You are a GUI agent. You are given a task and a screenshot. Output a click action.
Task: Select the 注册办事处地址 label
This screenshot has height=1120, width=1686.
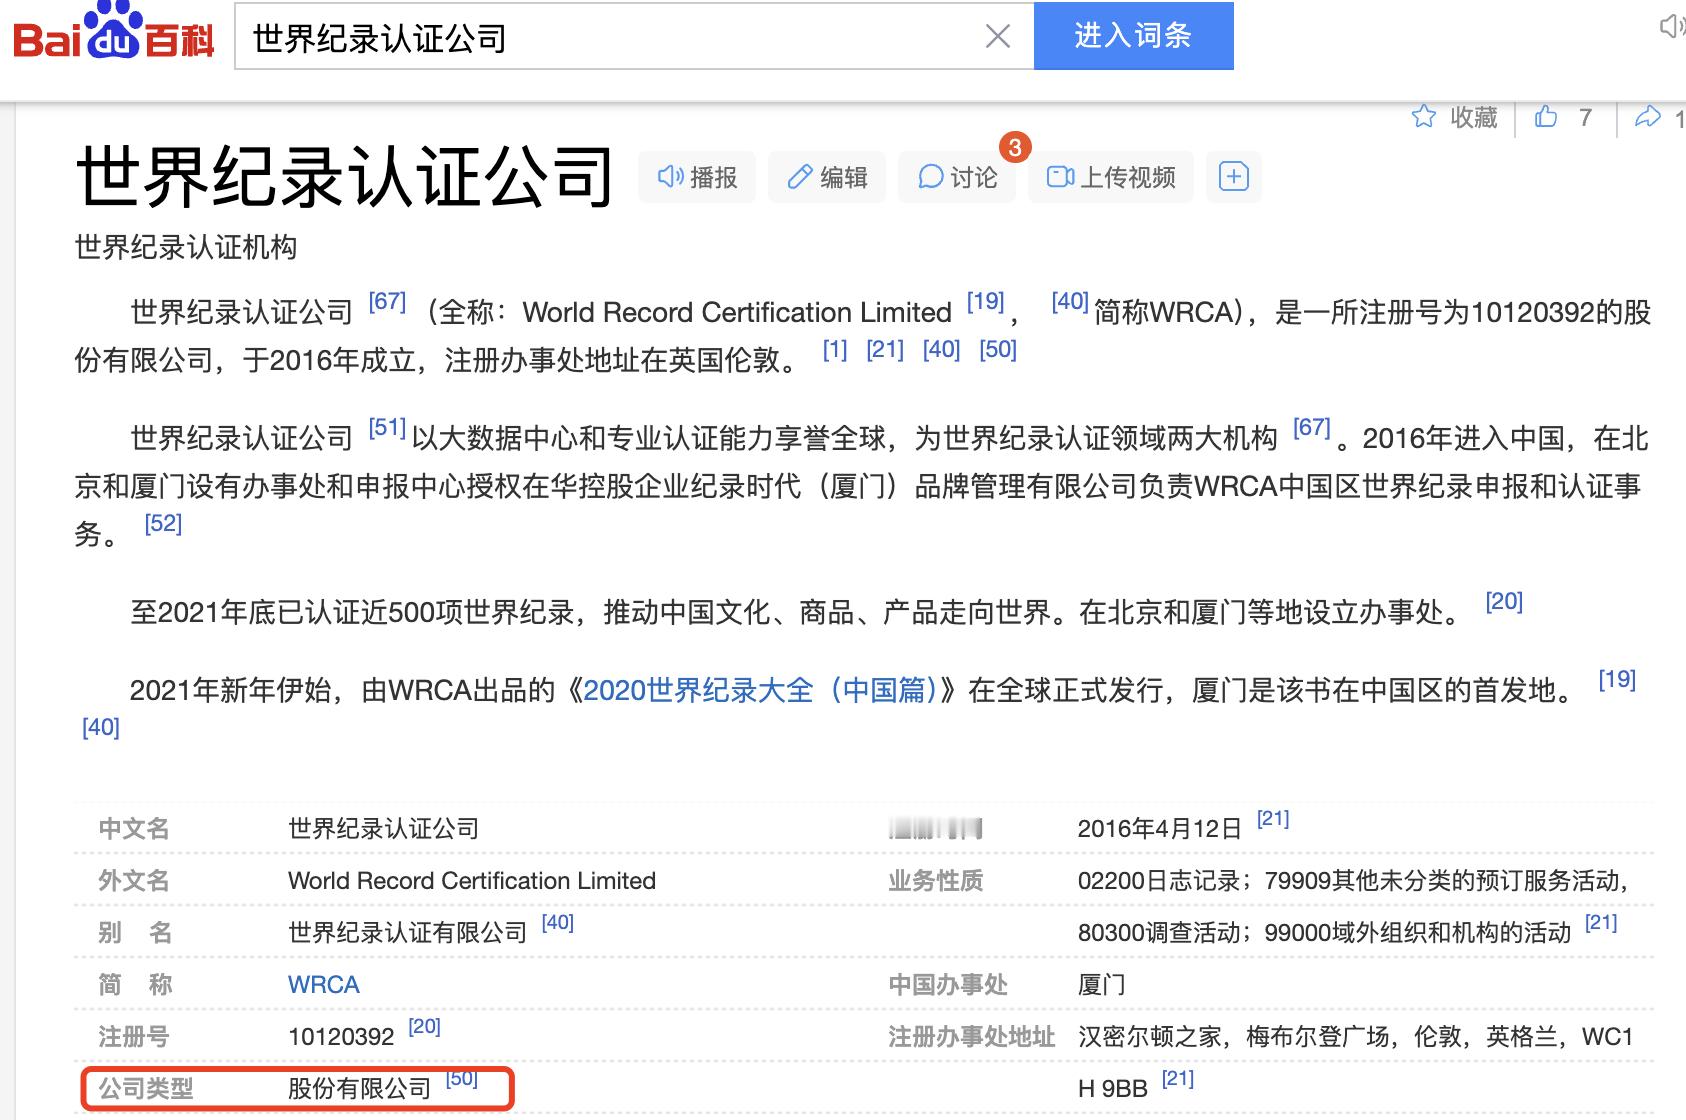[x=972, y=1036]
